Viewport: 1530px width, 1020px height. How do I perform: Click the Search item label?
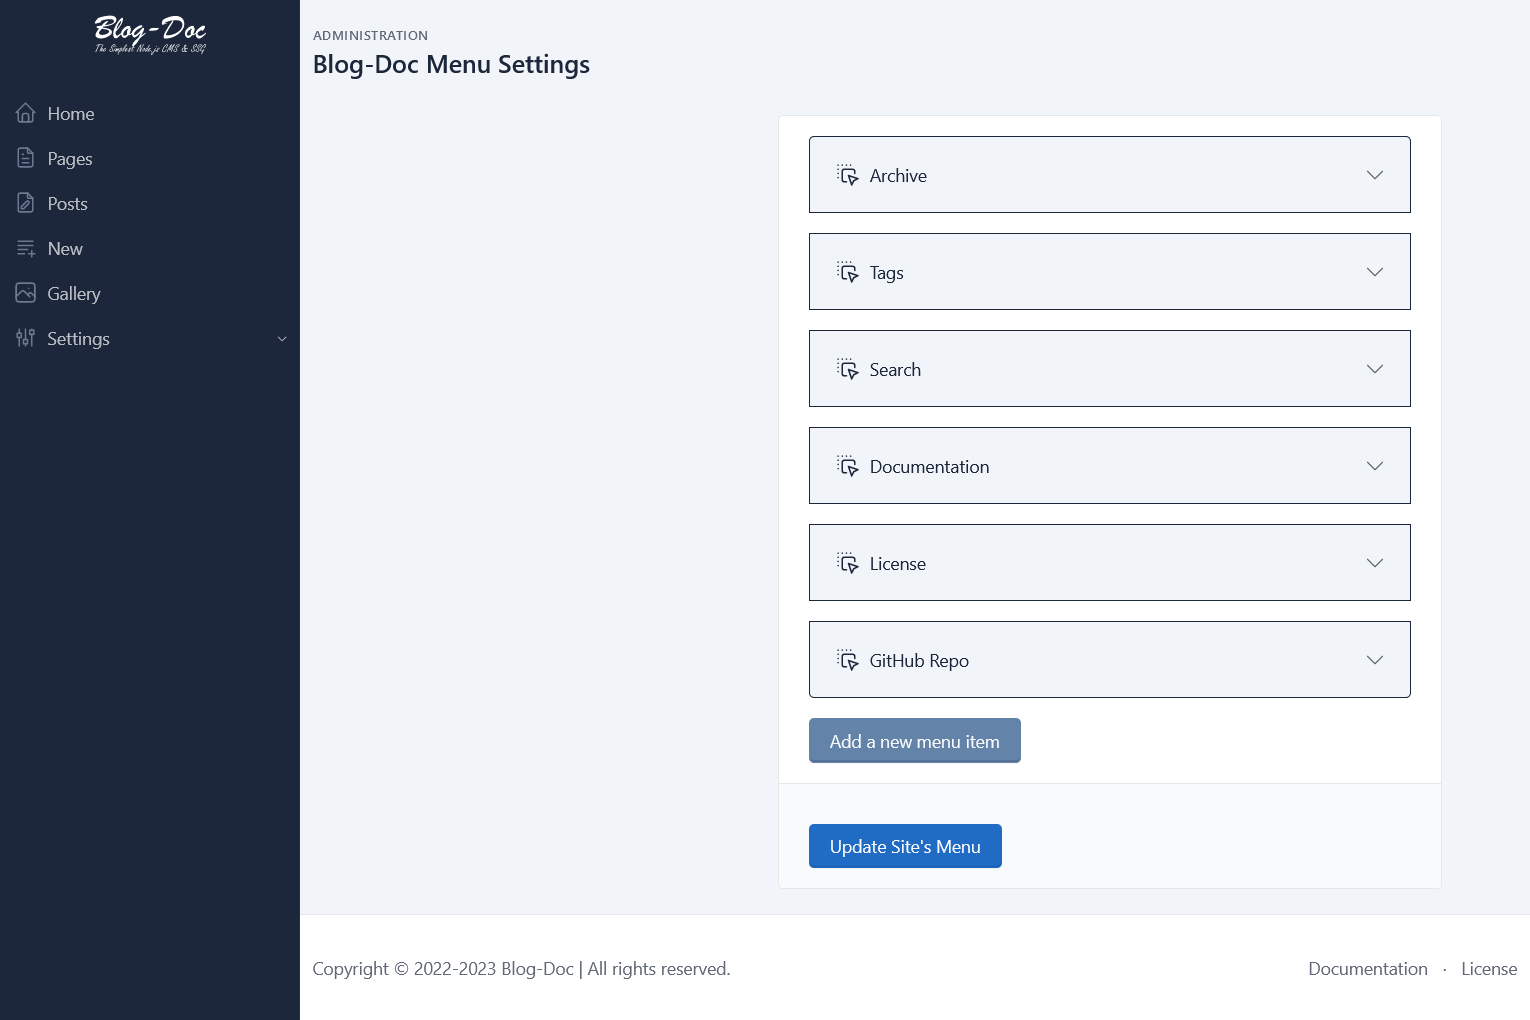pyautogui.click(x=895, y=369)
